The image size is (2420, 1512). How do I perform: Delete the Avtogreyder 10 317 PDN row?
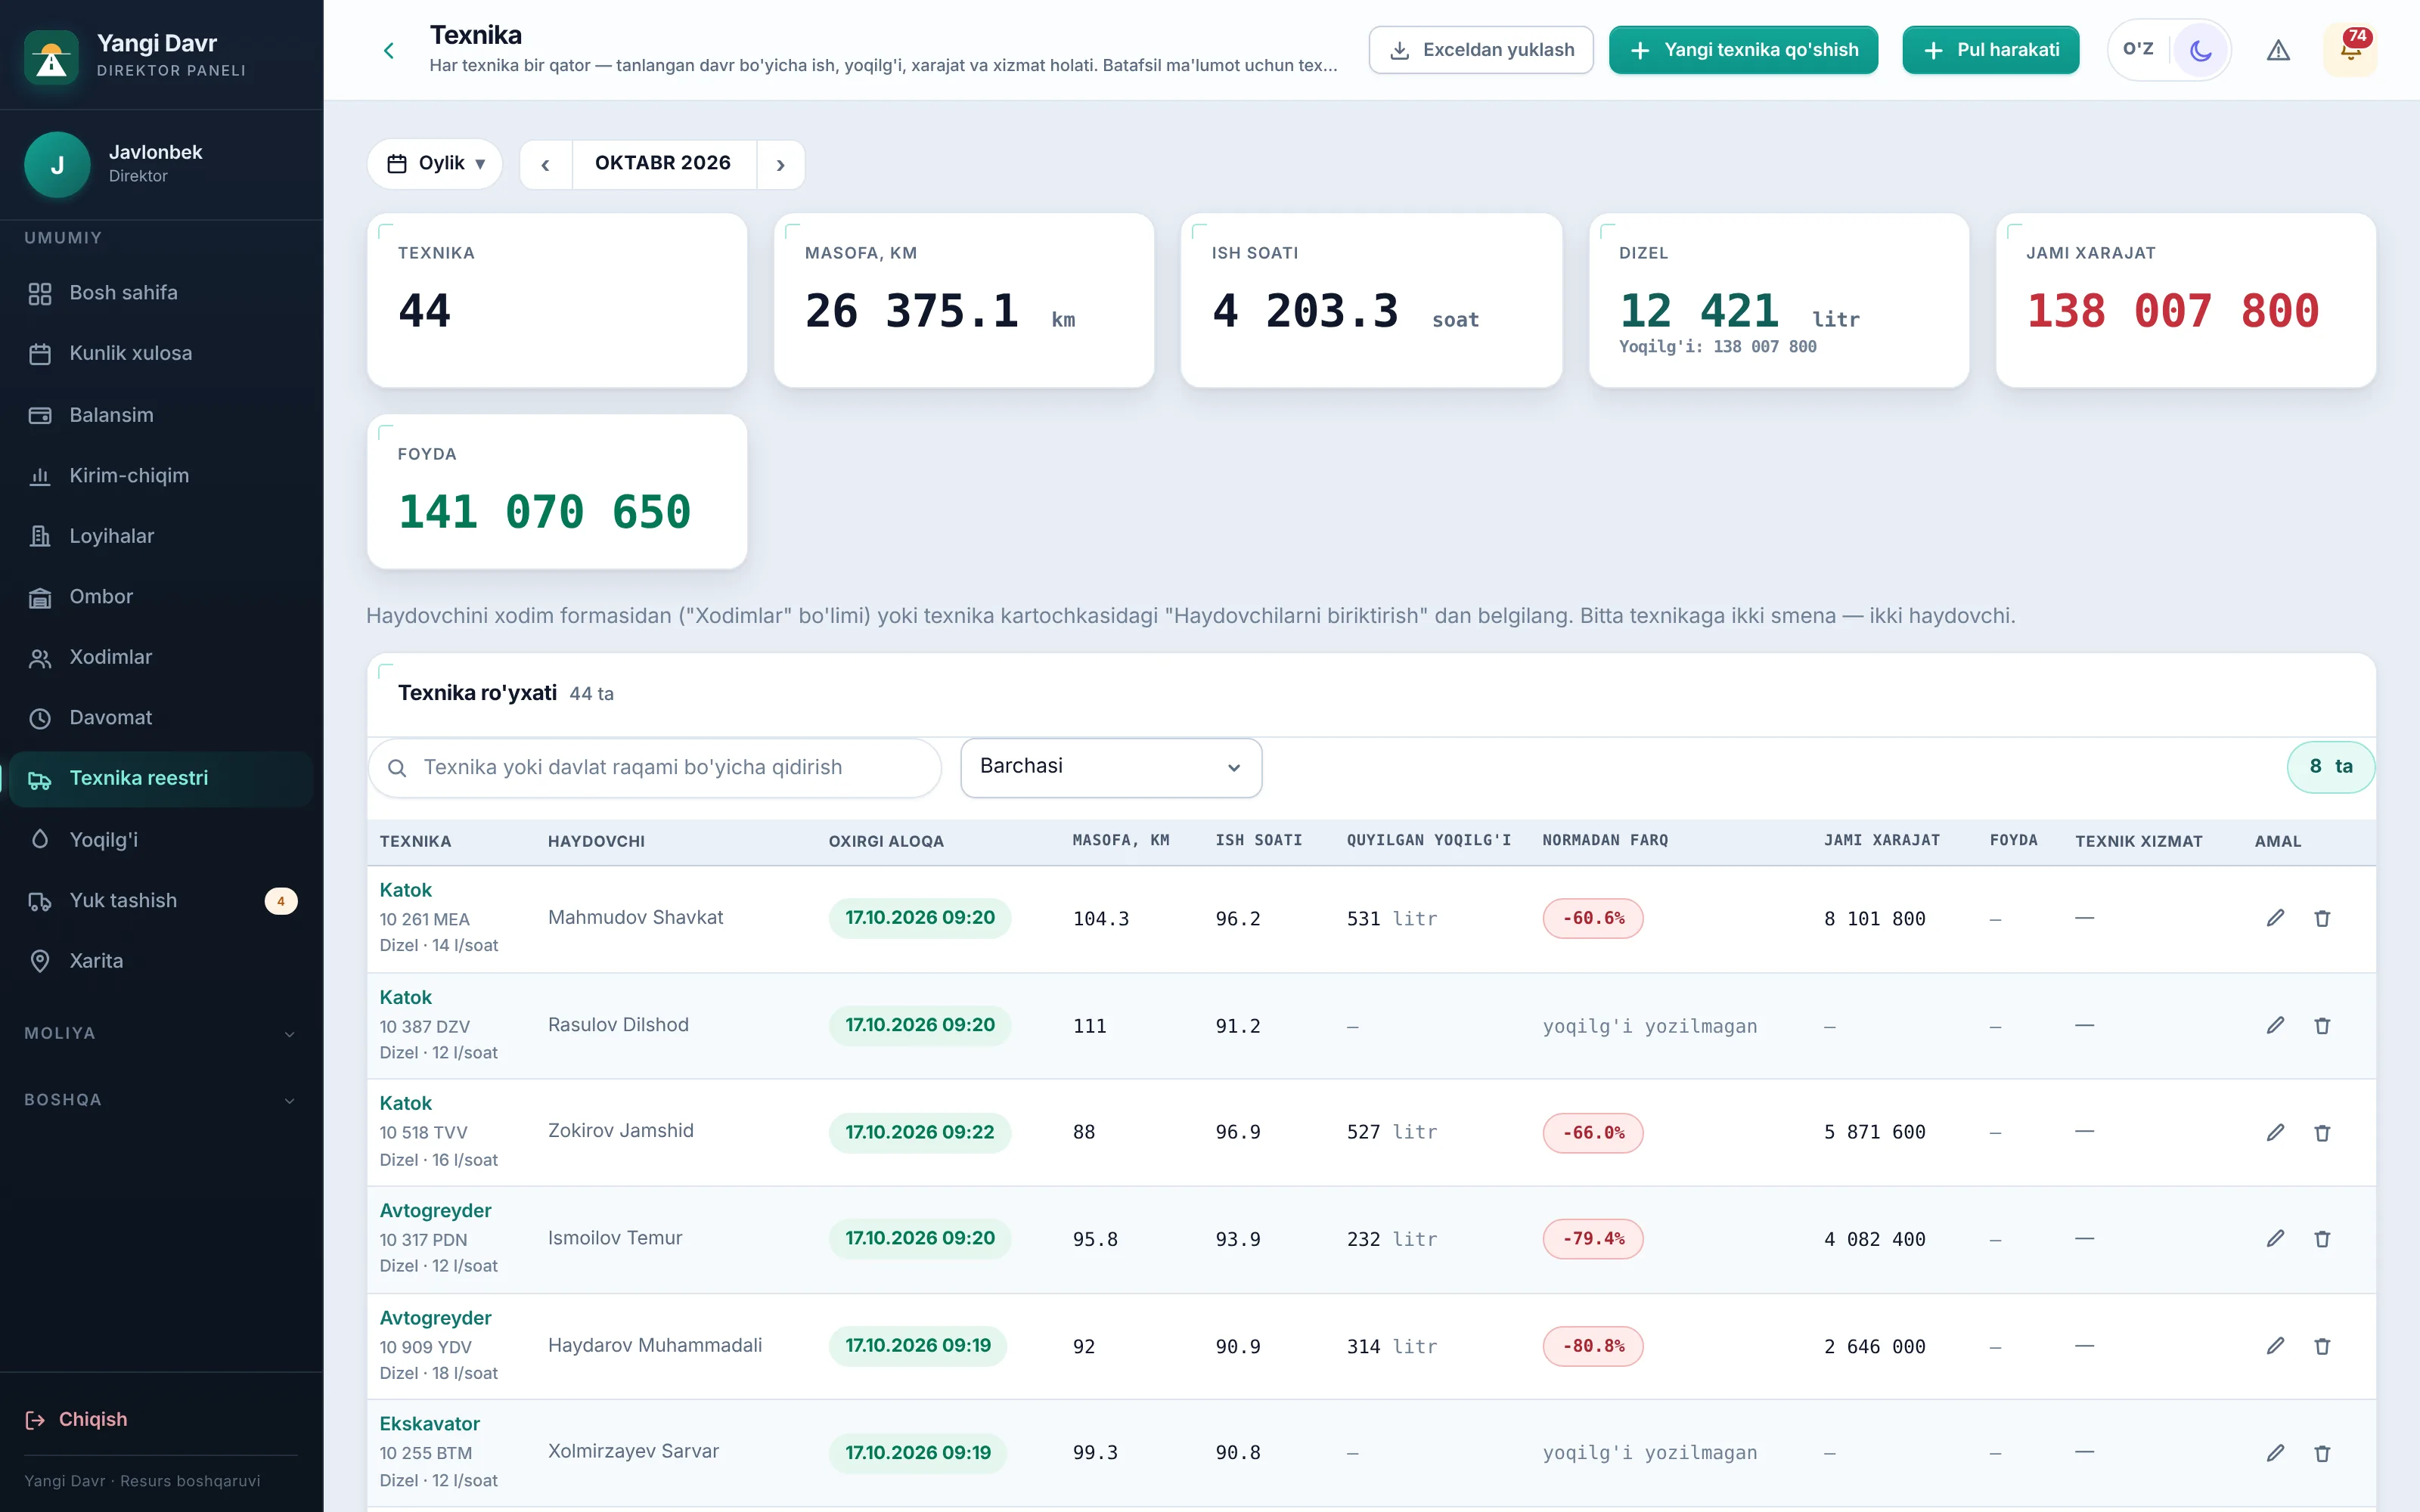tap(2322, 1238)
